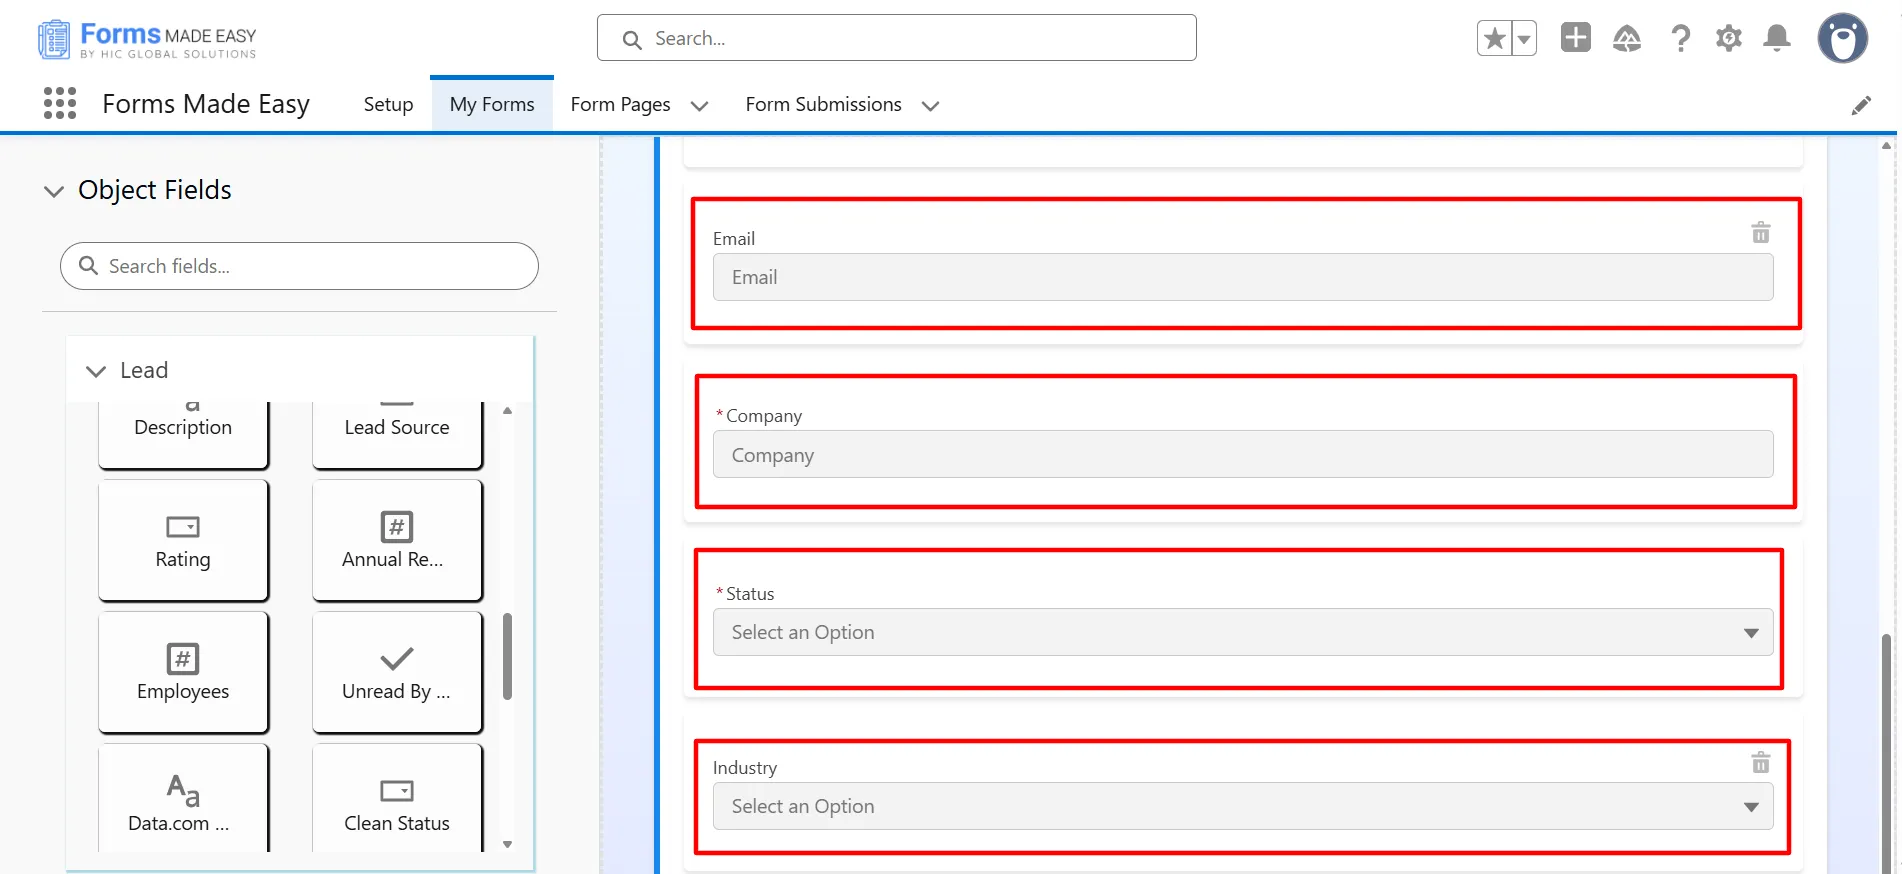Screen dimensions: 1902x874
Task: Open the Form Submissions tab
Action: click(x=823, y=105)
